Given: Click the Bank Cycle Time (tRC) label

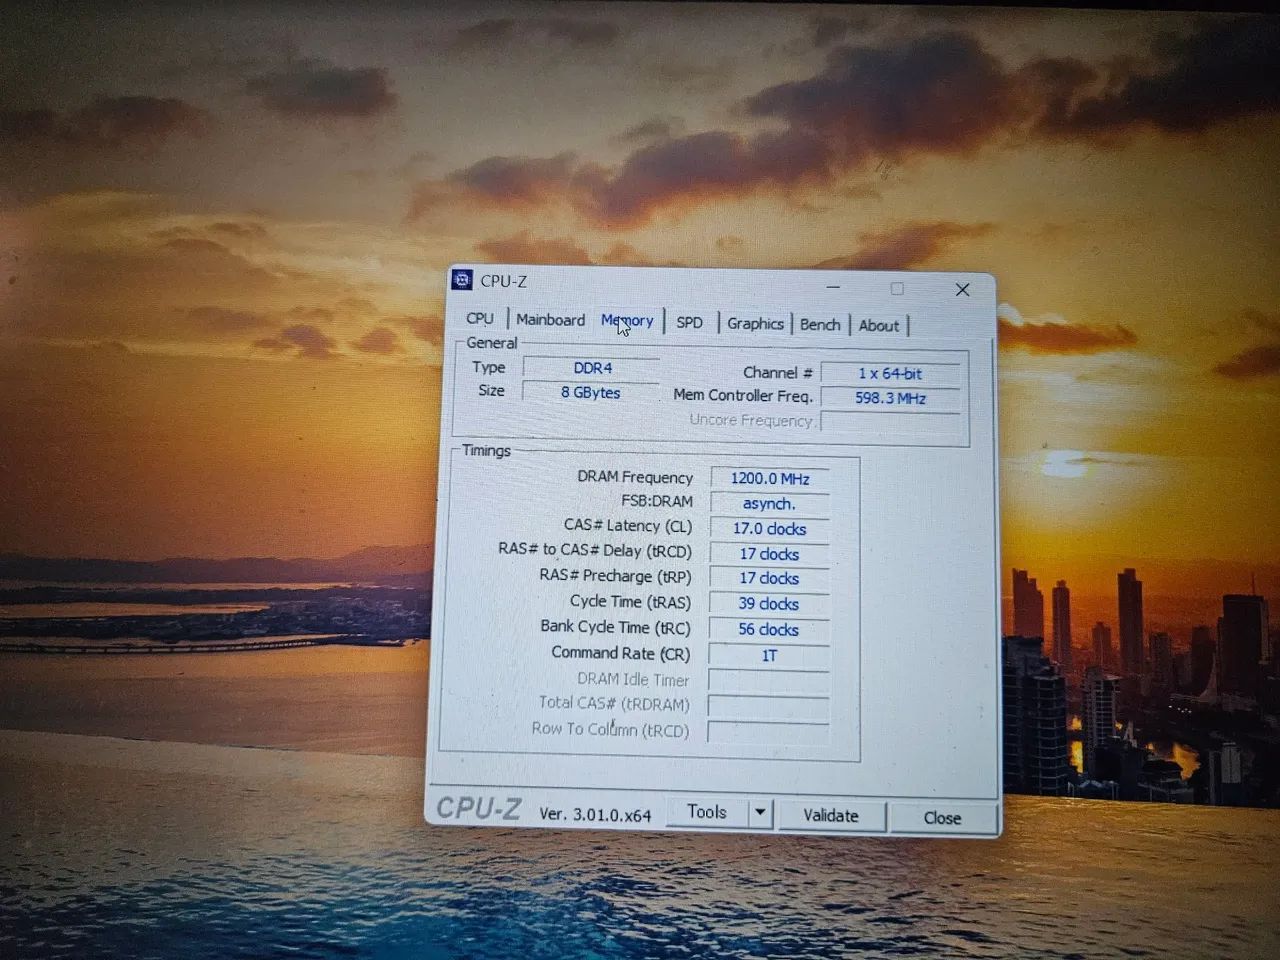Looking at the screenshot, I should coord(615,627).
